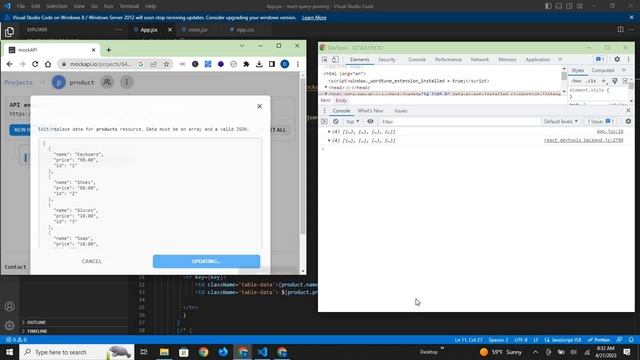
Task: Go back in the mockAPI browser window
Action: click(x=9, y=64)
